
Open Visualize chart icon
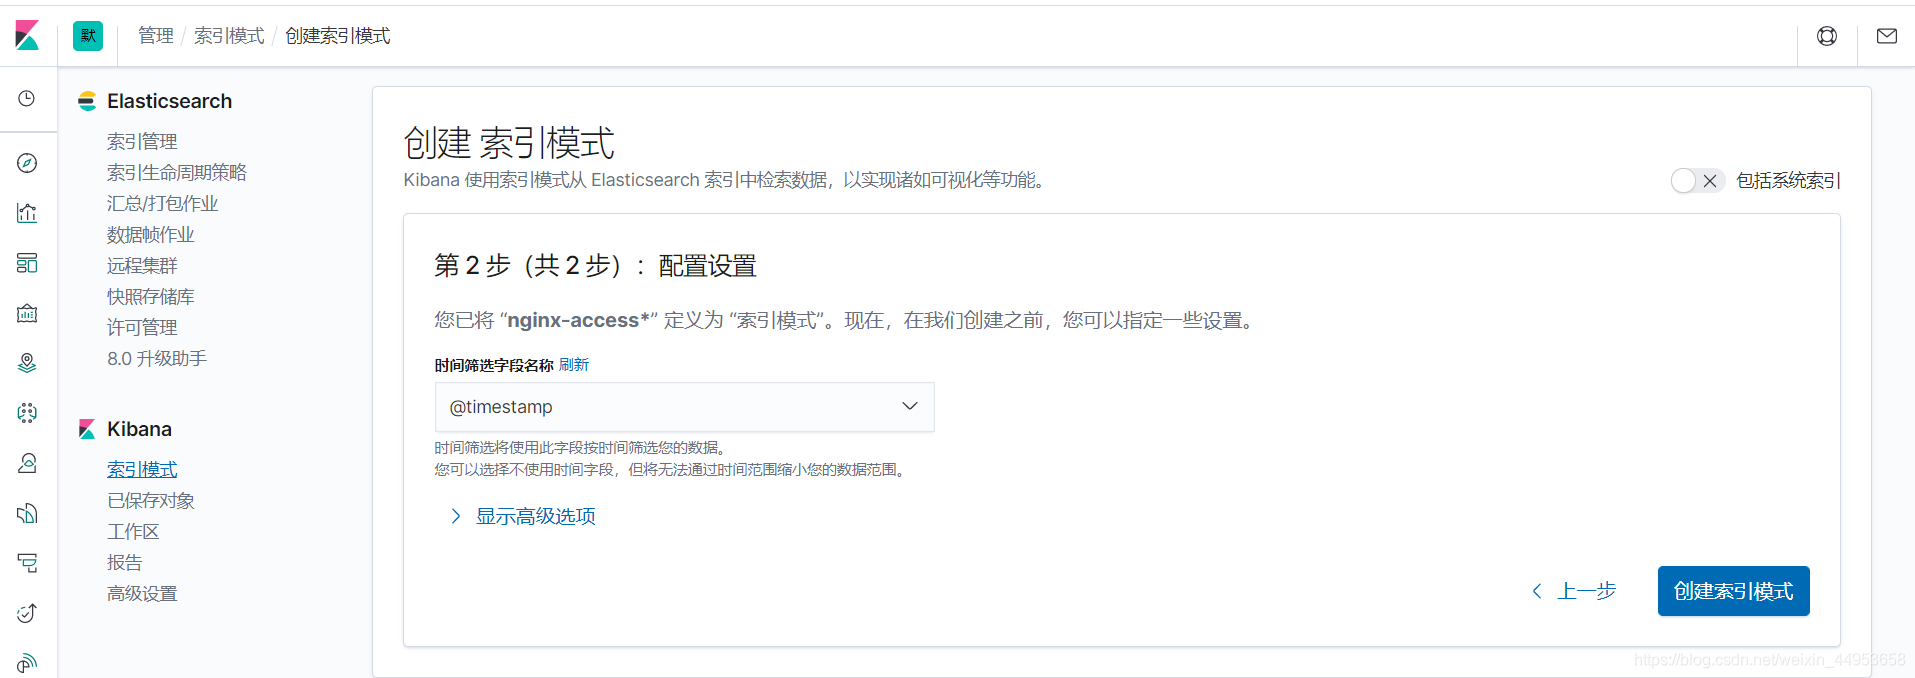pos(27,213)
